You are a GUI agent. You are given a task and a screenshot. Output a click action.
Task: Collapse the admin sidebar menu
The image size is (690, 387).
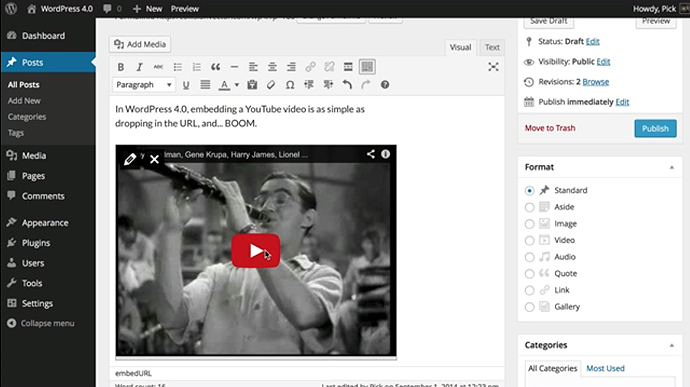pos(40,323)
